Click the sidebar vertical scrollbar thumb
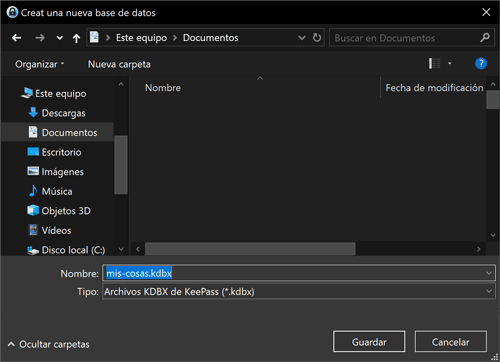 (x=121, y=164)
